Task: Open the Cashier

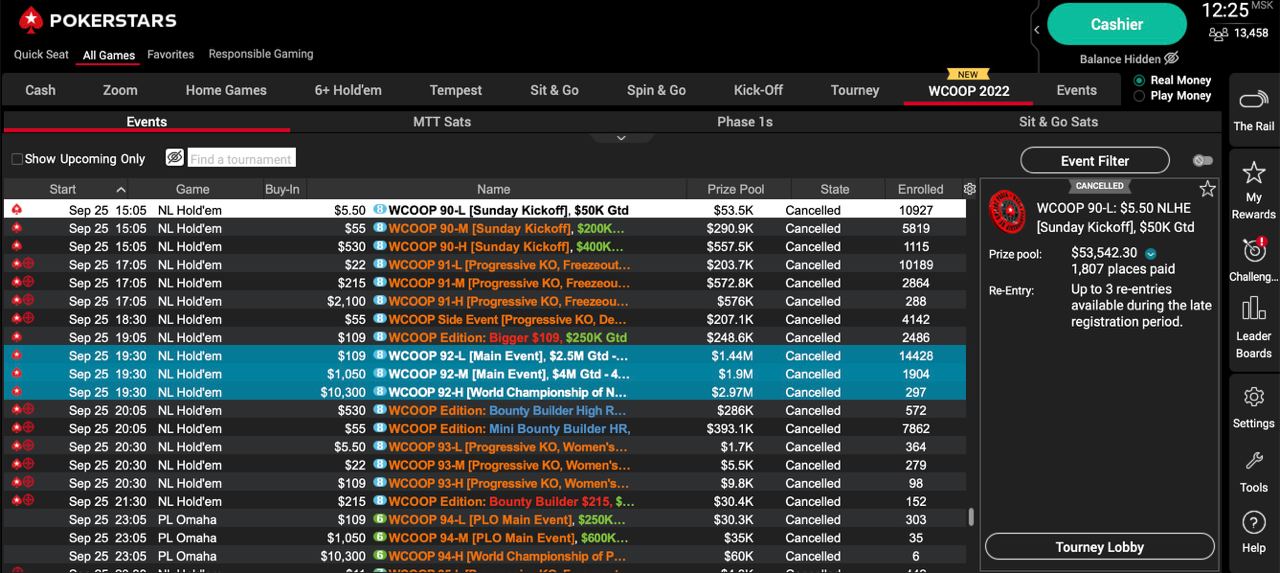Action: tap(1116, 24)
